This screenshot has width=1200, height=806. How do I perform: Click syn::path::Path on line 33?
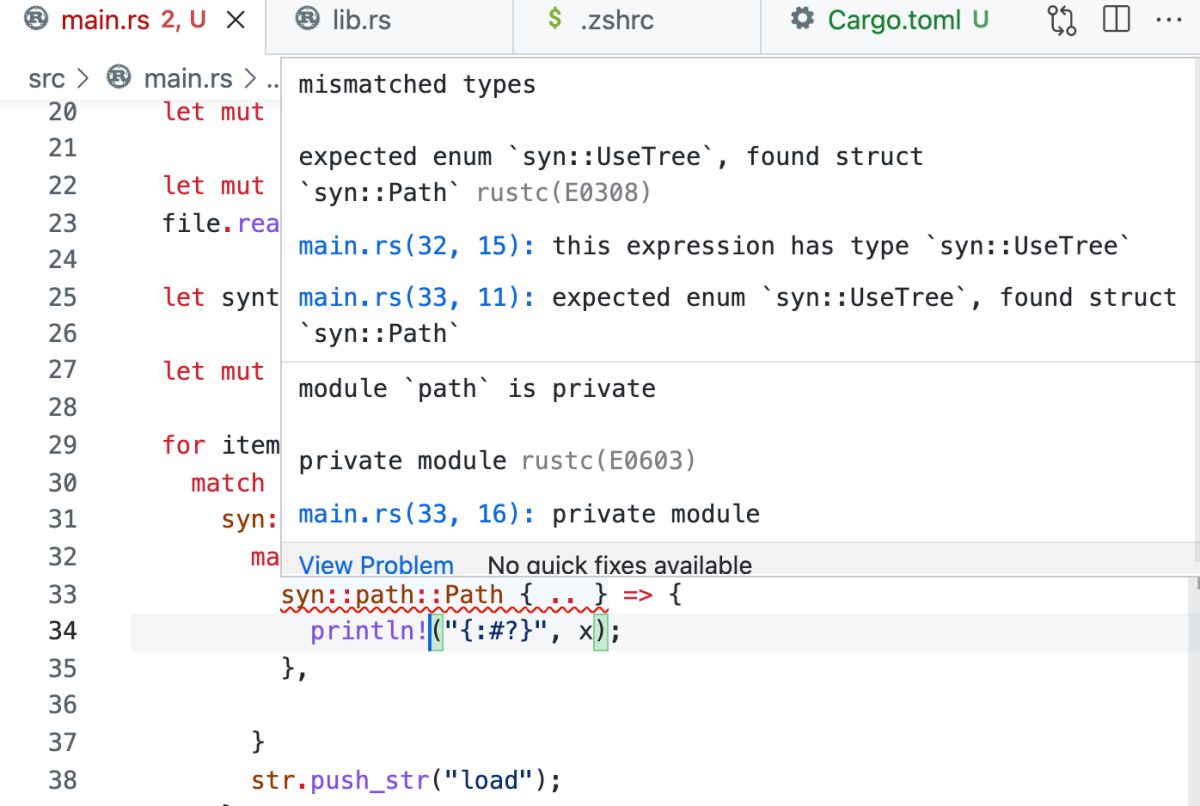pos(393,595)
